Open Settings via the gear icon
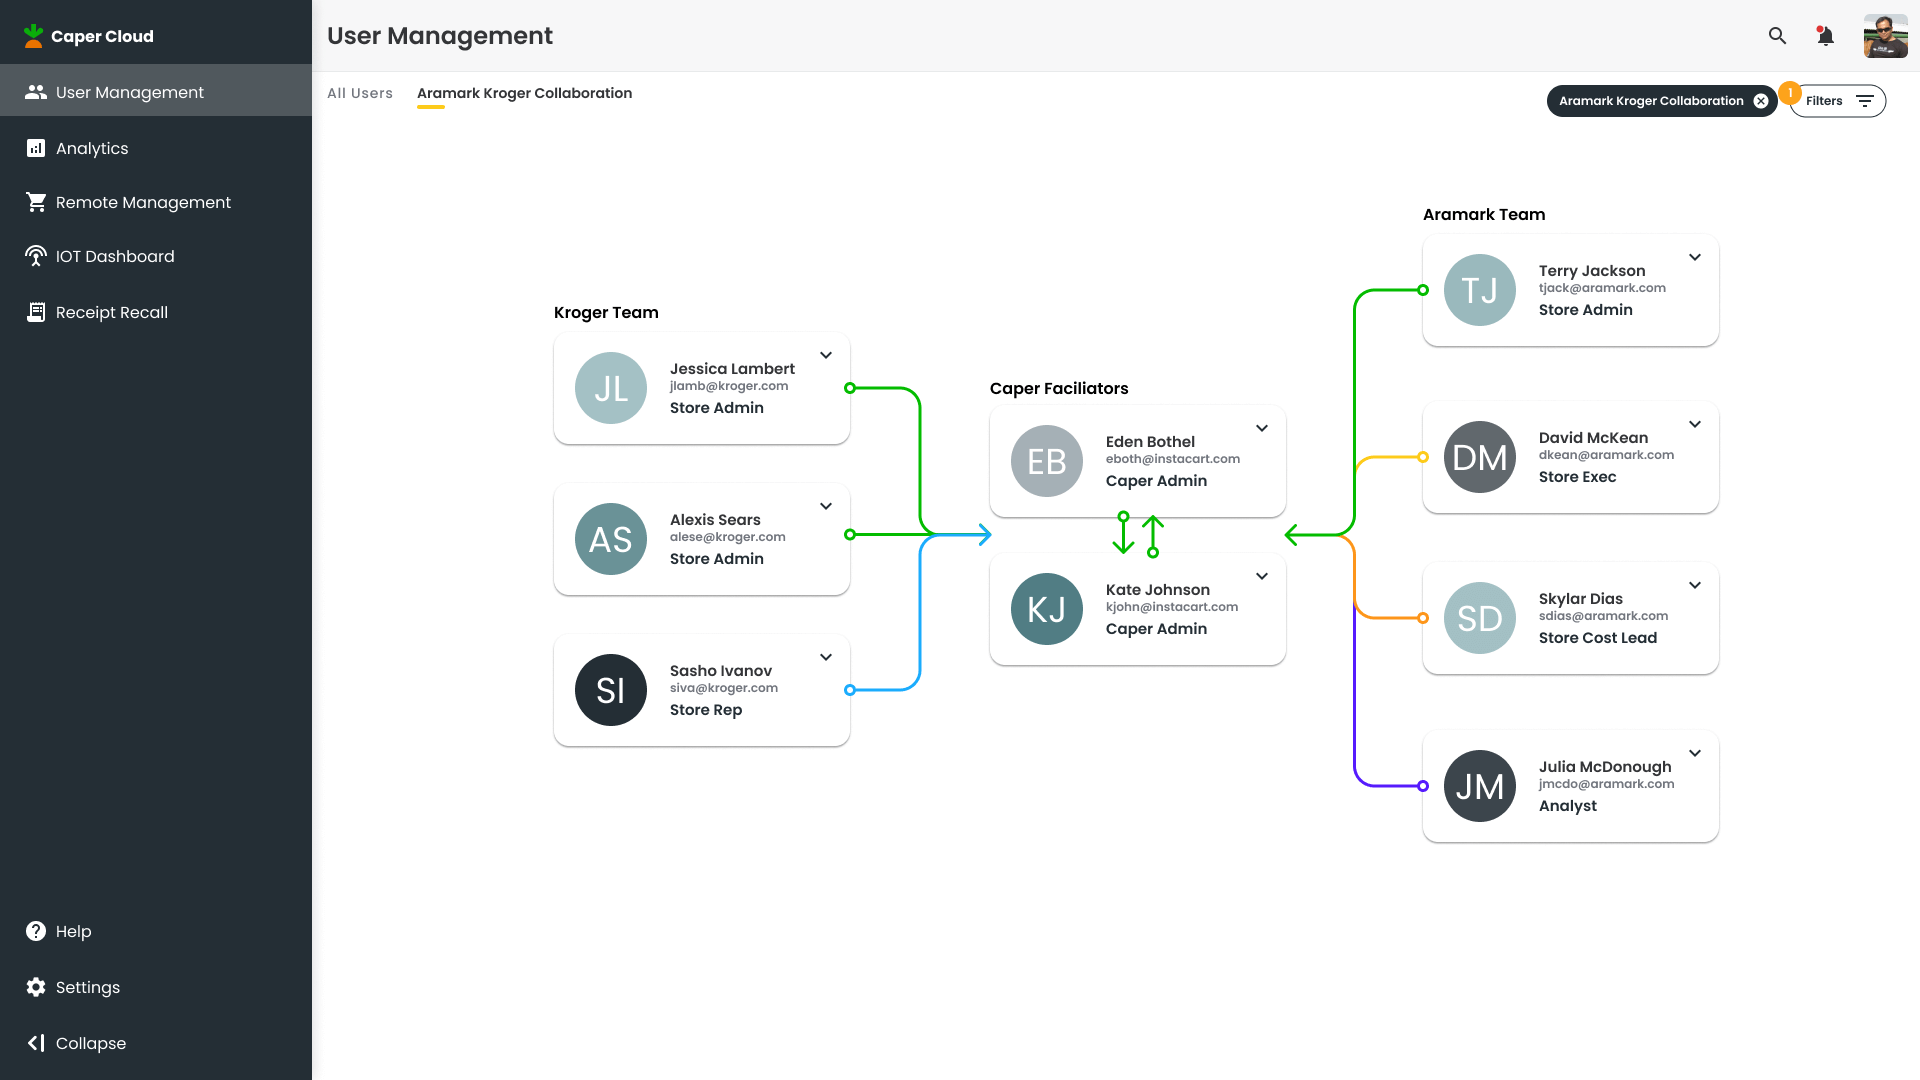The image size is (1920, 1080). [36, 987]
